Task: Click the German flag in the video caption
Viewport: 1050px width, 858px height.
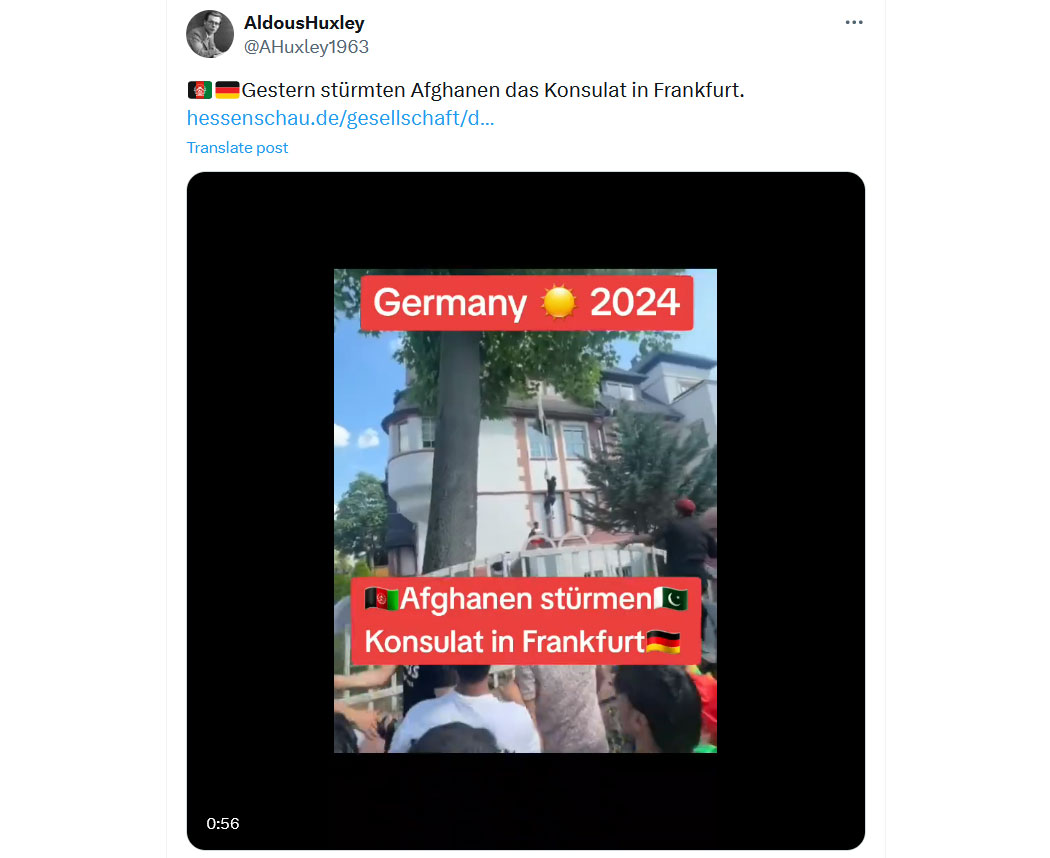Action: click(x=664, y=642)
